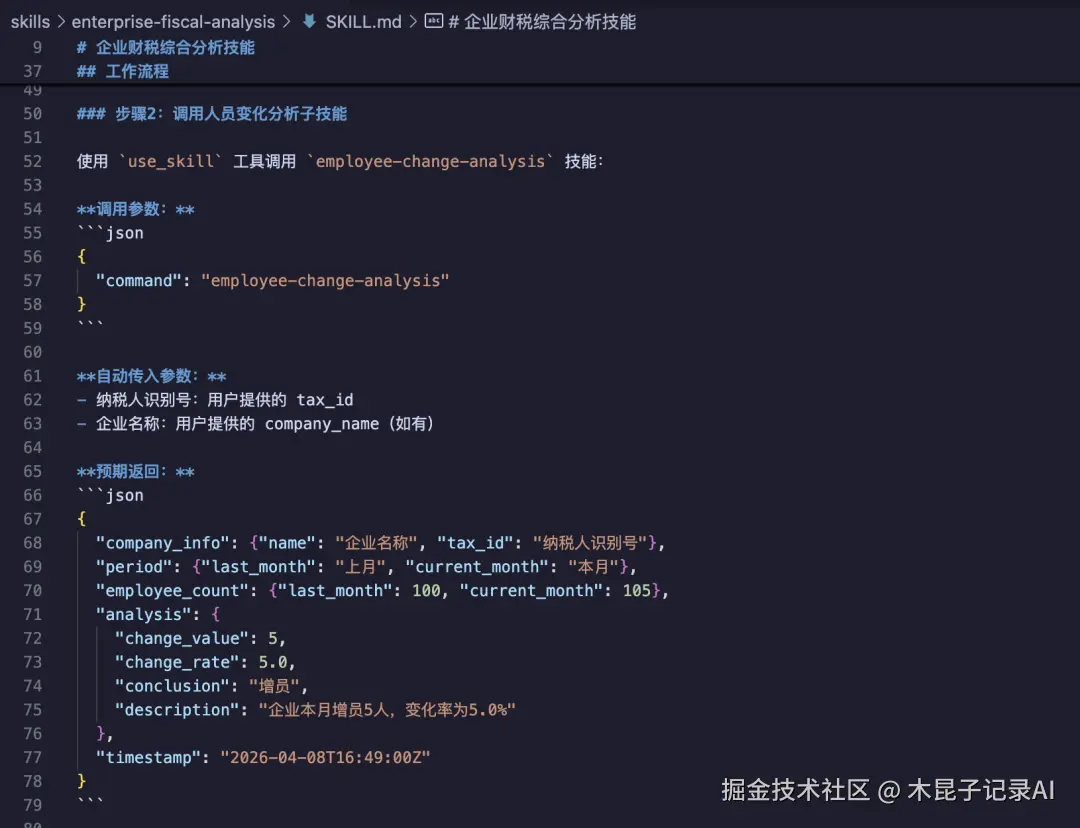Screen dimensions: 1080x828
Task: Click the bold text '预期返回:'
Action: coord(136,471)
